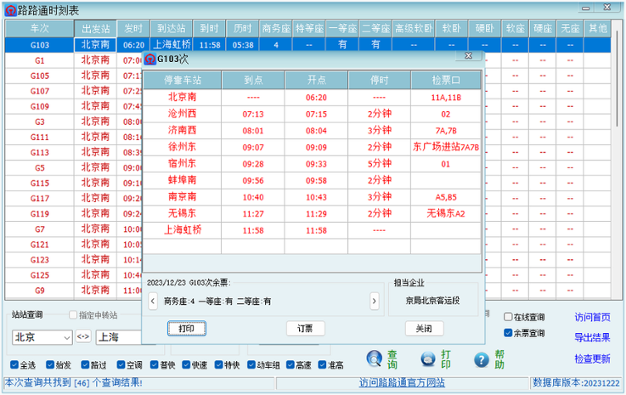Open the 北京 departure station dropdown
The width and height of the screenshot is (626, 395).
pyautogui.click(x=67, y=337)
